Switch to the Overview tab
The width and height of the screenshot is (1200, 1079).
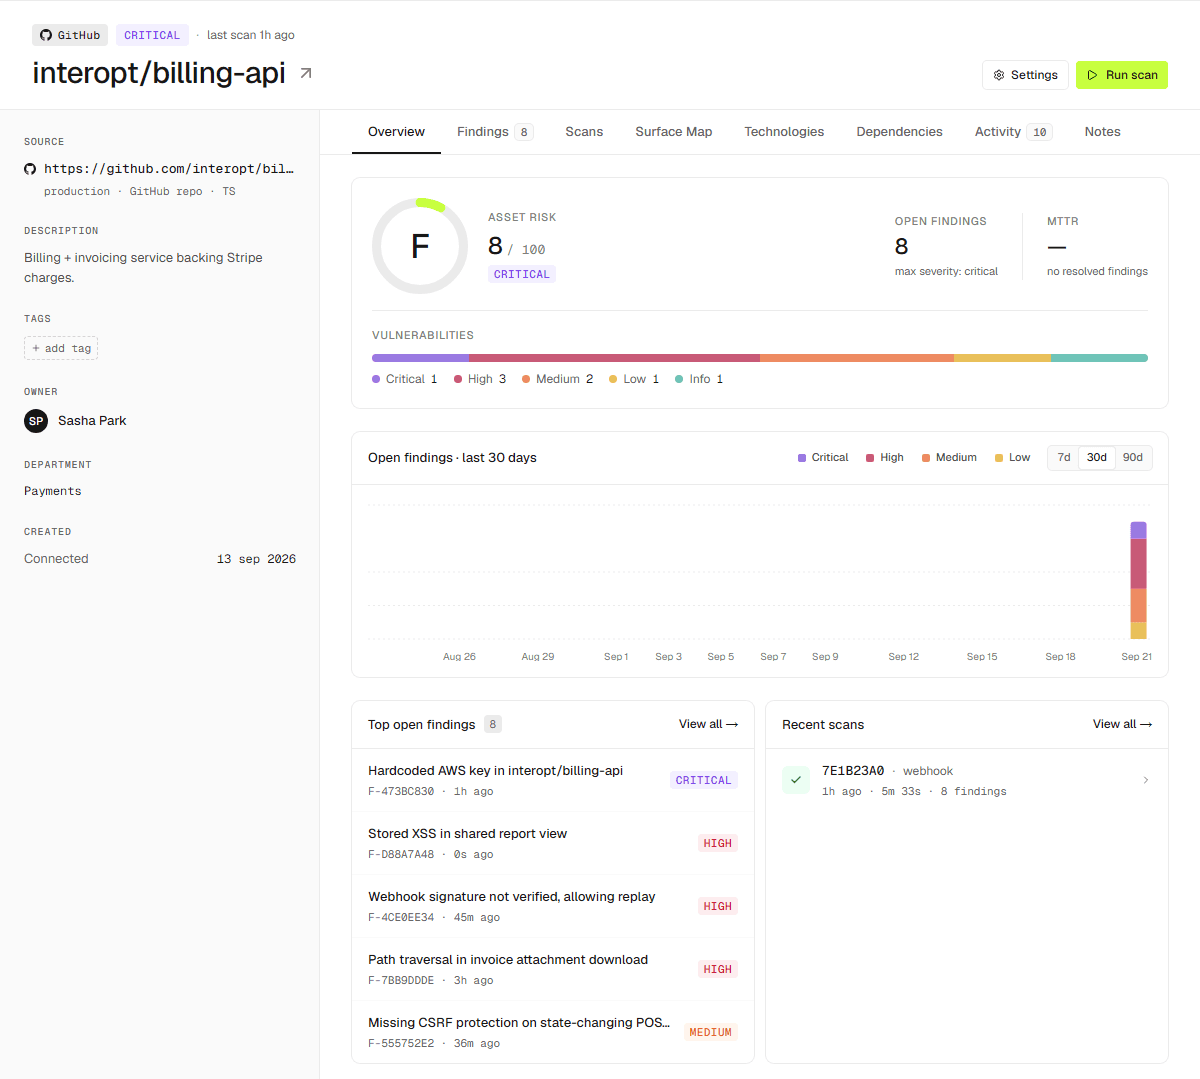click(396, 132)
